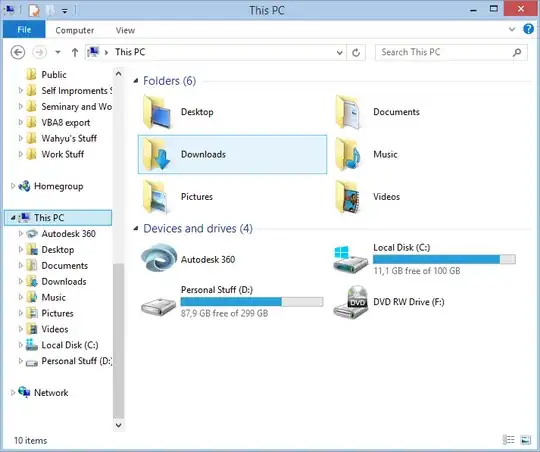Switch to large icons view layout icon
Screen dimensions: 540x452
[526, 440]
